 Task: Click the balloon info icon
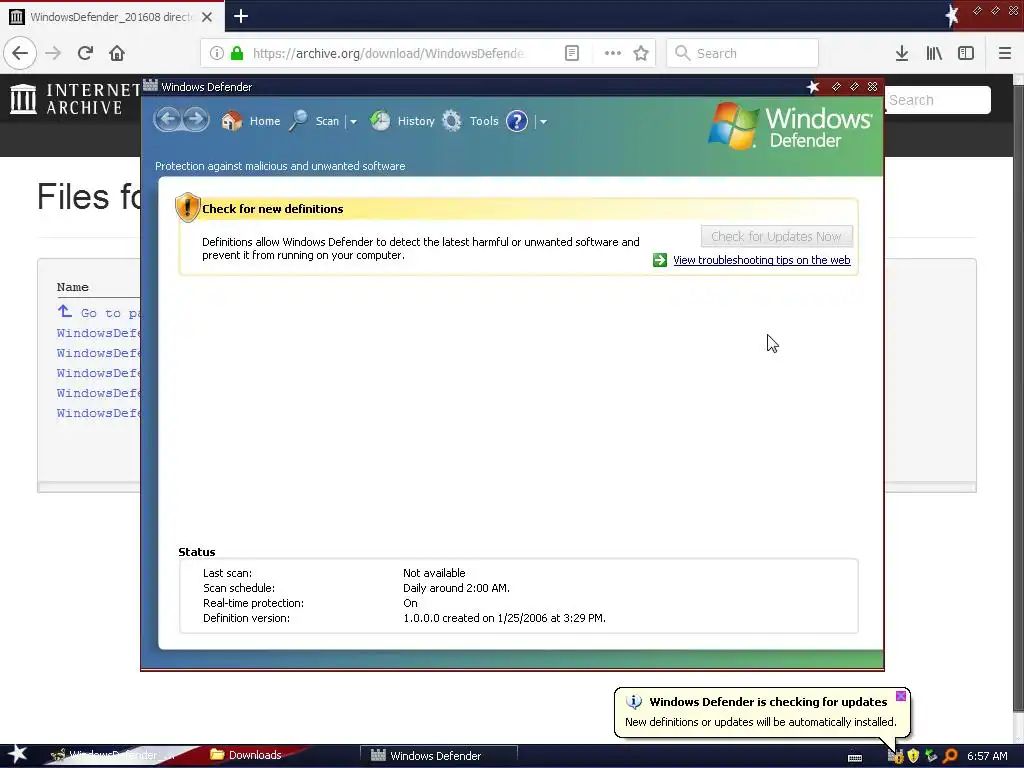633,702
